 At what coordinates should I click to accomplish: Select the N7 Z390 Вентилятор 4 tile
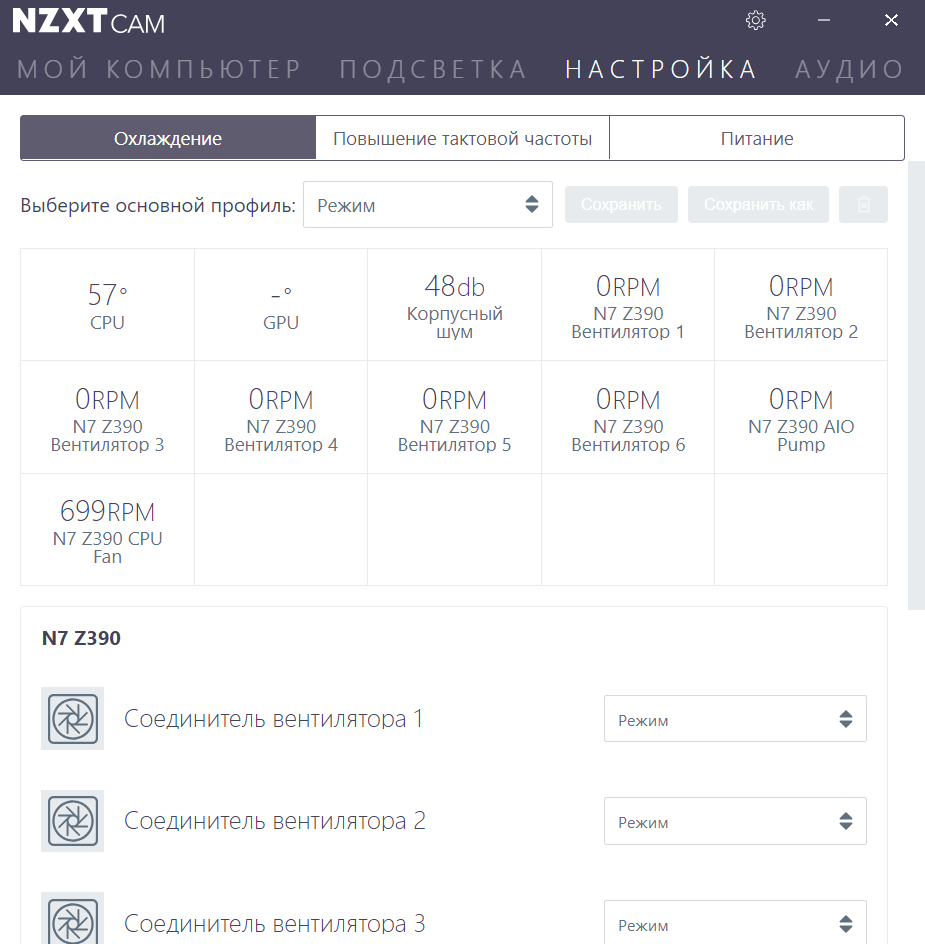coord(281,417)
